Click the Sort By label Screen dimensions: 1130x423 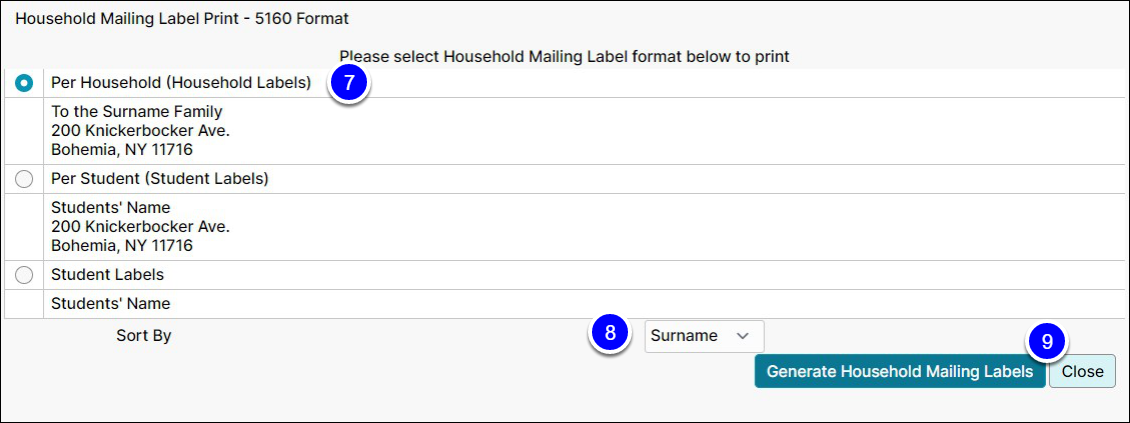tap(144, 336)
